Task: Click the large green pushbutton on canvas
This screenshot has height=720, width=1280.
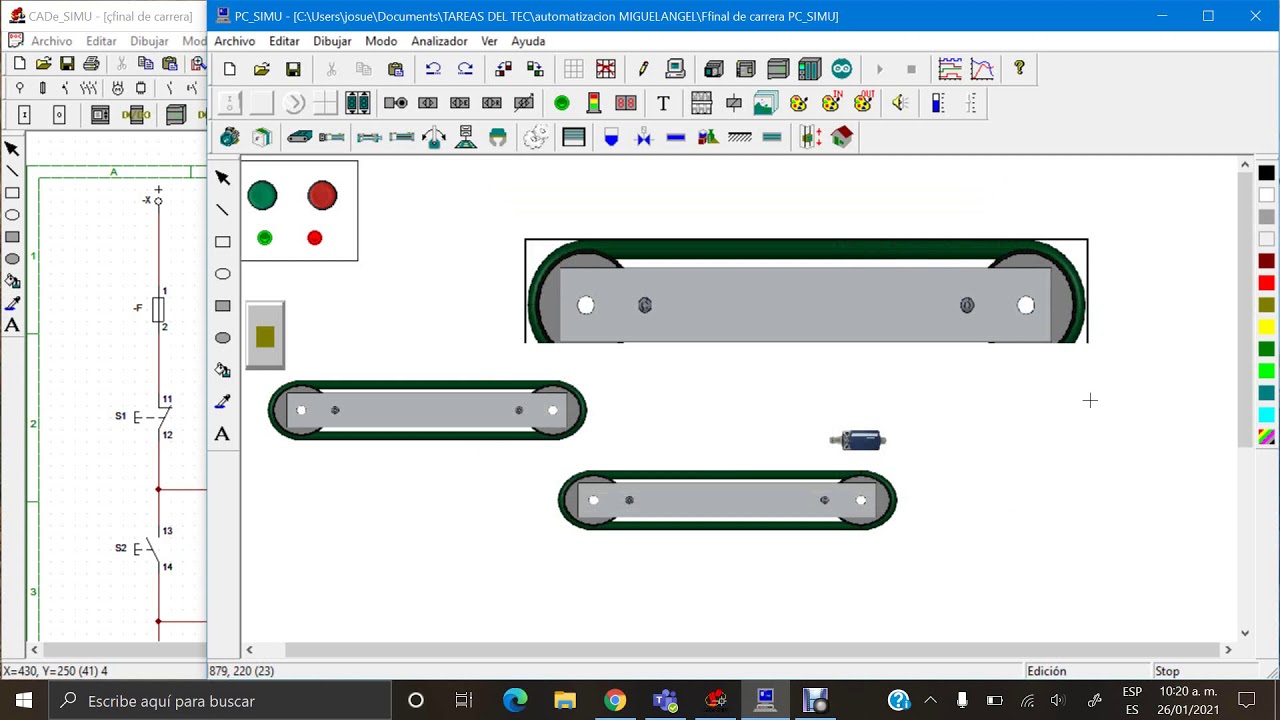Action: coord(262,195)
